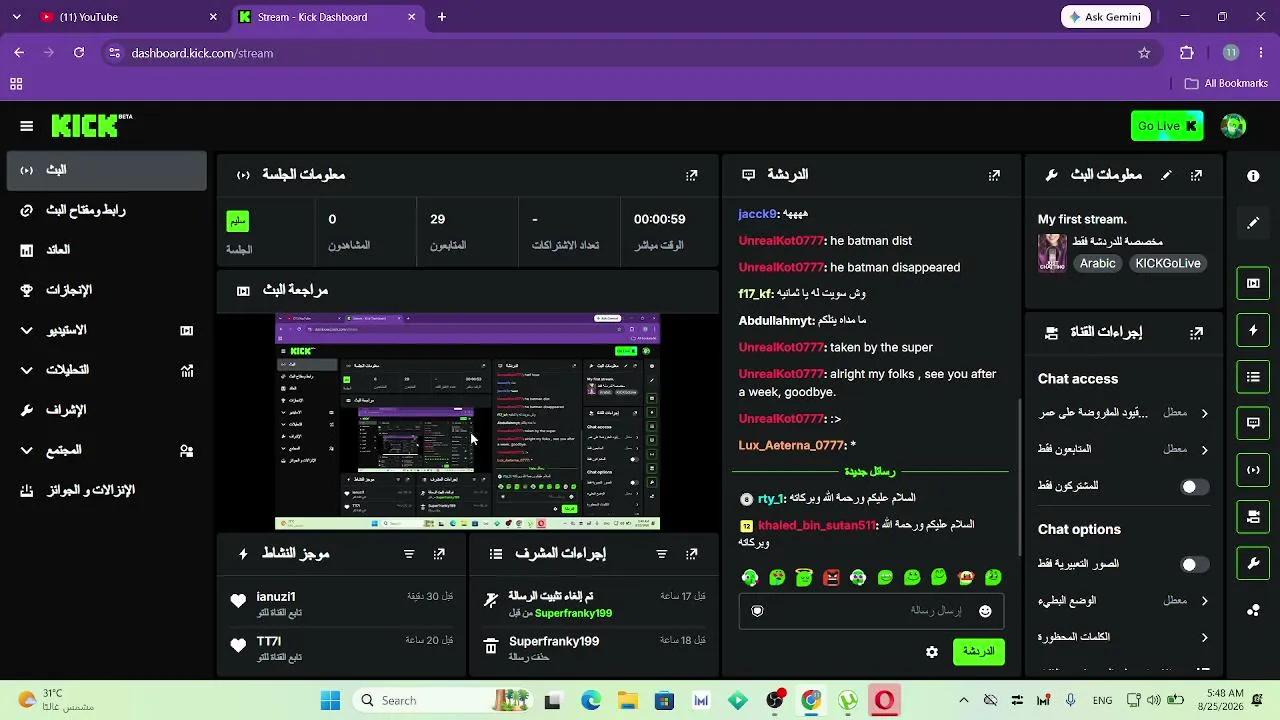Pop out the session info panel

tap(691, 175)
